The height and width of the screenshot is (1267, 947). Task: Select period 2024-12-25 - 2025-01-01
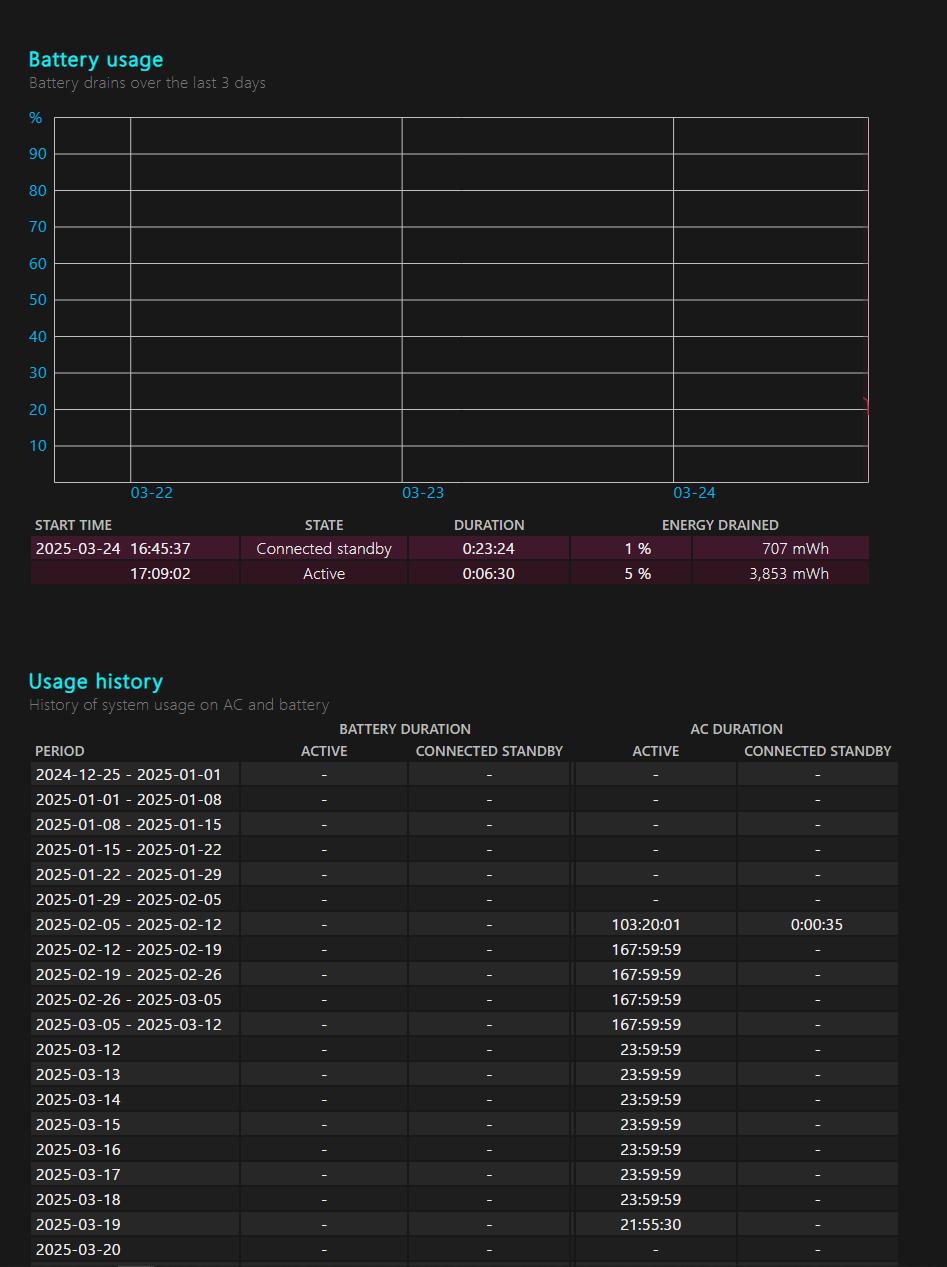point(129,775)
